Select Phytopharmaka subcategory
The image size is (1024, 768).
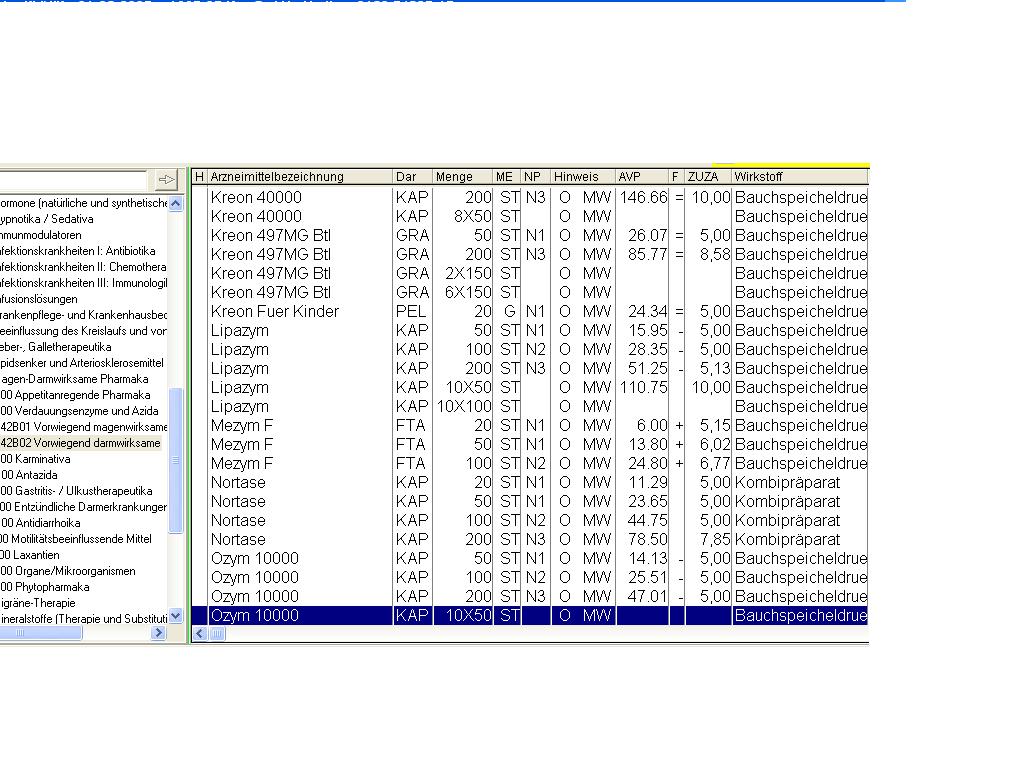click(x=45, y=587)
